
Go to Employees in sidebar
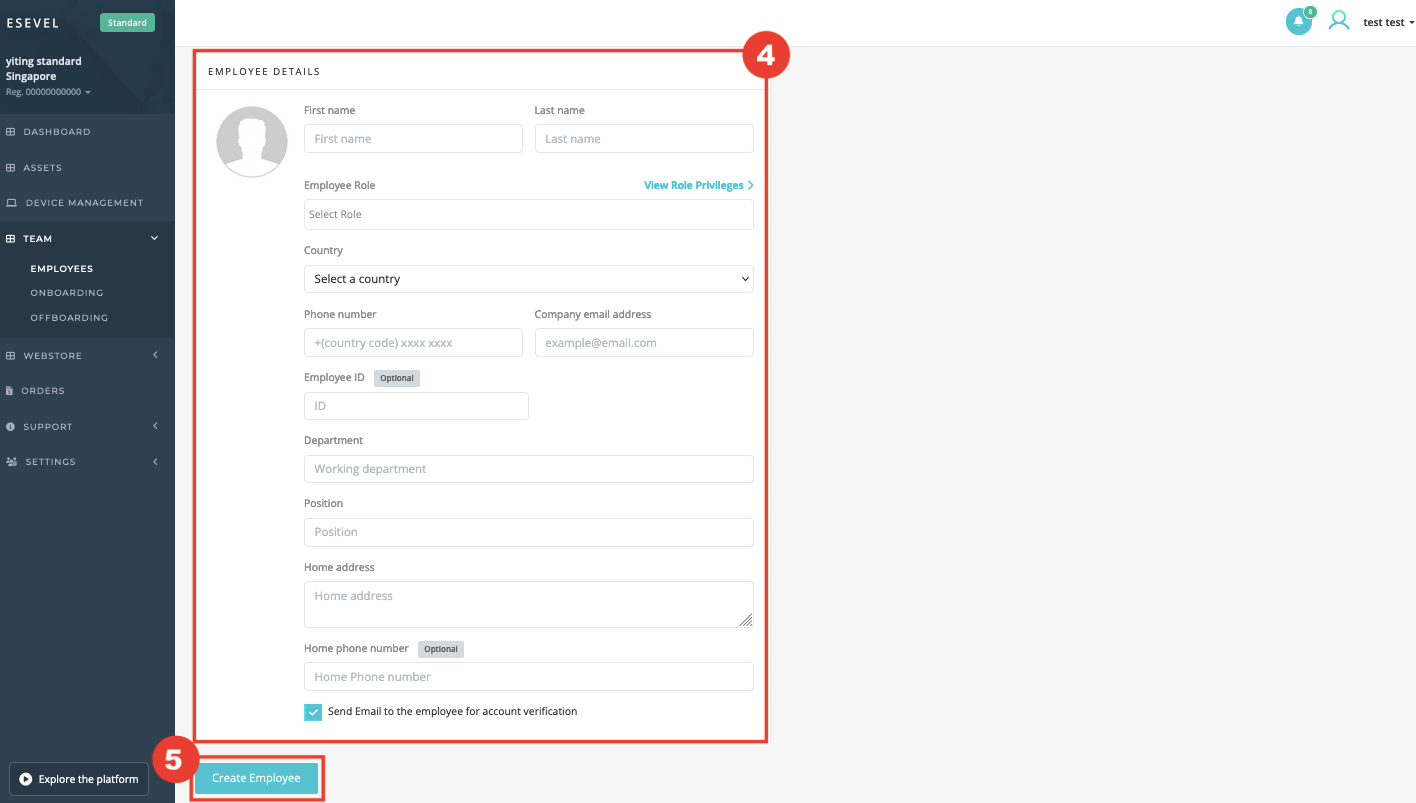pos(62,269)
